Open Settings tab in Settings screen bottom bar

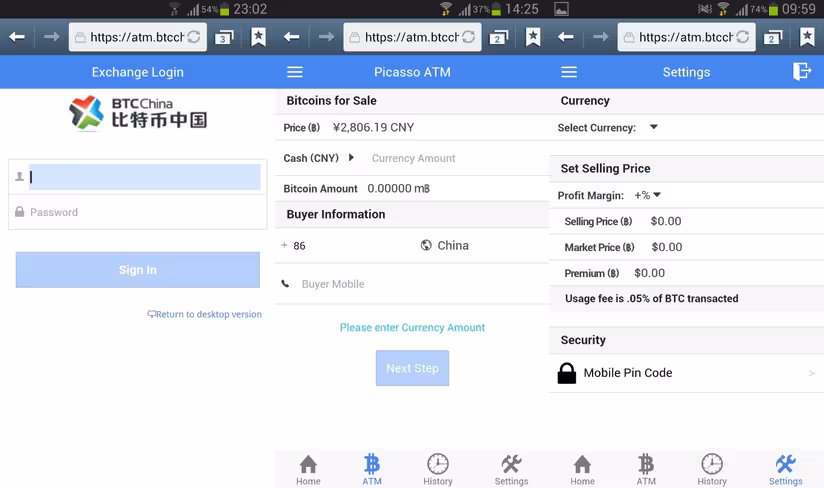(x=786, y=470)
